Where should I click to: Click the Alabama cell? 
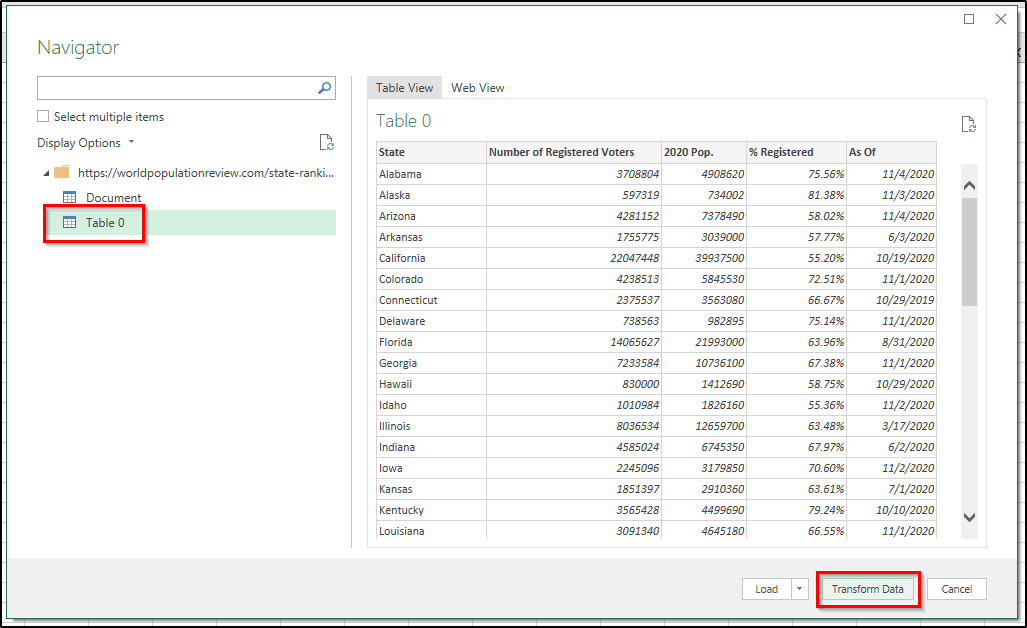click(431, 174)
